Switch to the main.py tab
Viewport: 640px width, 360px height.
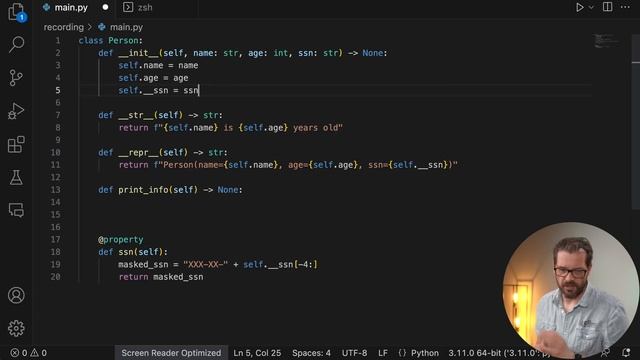click(71, 7)
